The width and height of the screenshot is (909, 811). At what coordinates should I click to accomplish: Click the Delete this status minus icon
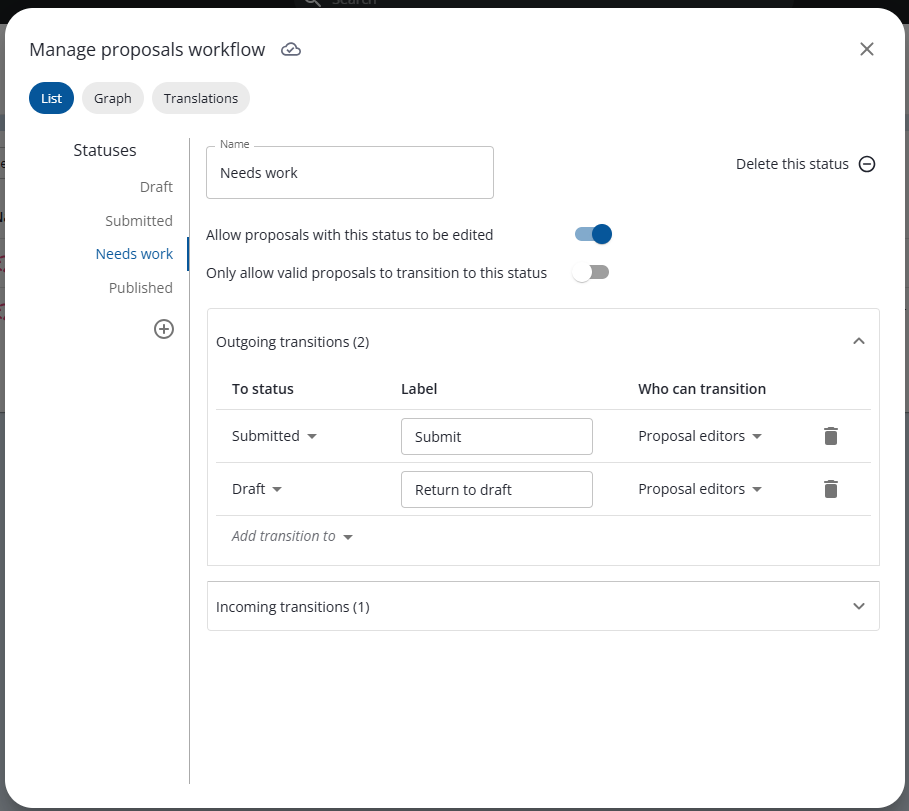[867, 164]
